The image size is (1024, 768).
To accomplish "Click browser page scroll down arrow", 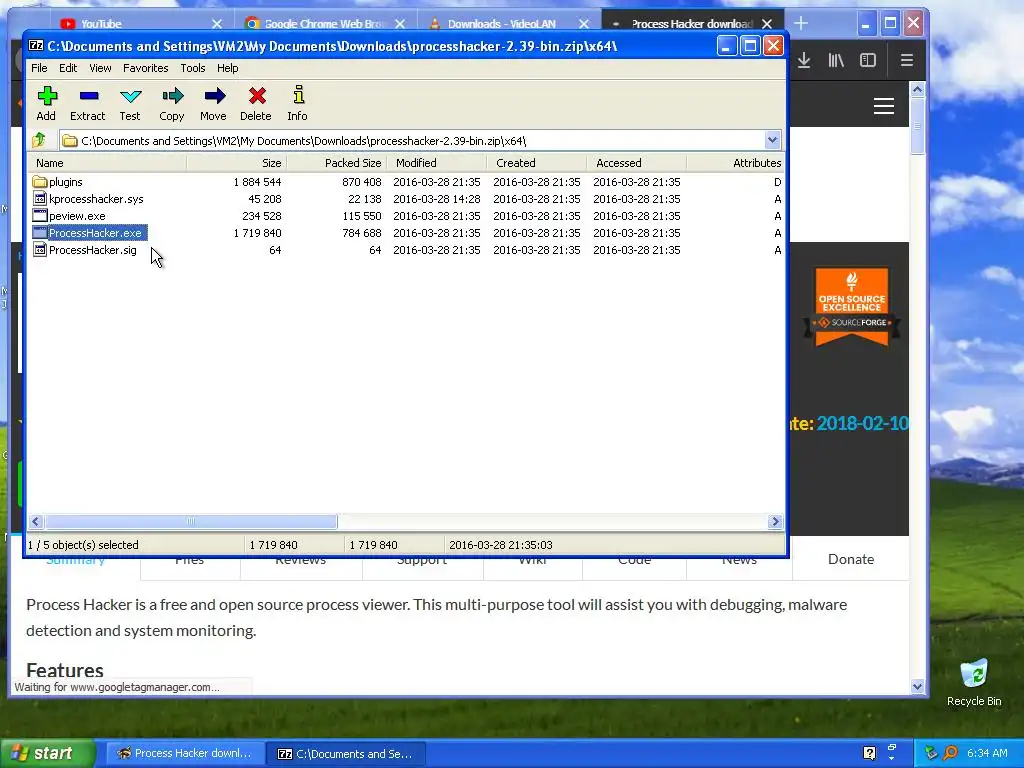I will [917, 686].
